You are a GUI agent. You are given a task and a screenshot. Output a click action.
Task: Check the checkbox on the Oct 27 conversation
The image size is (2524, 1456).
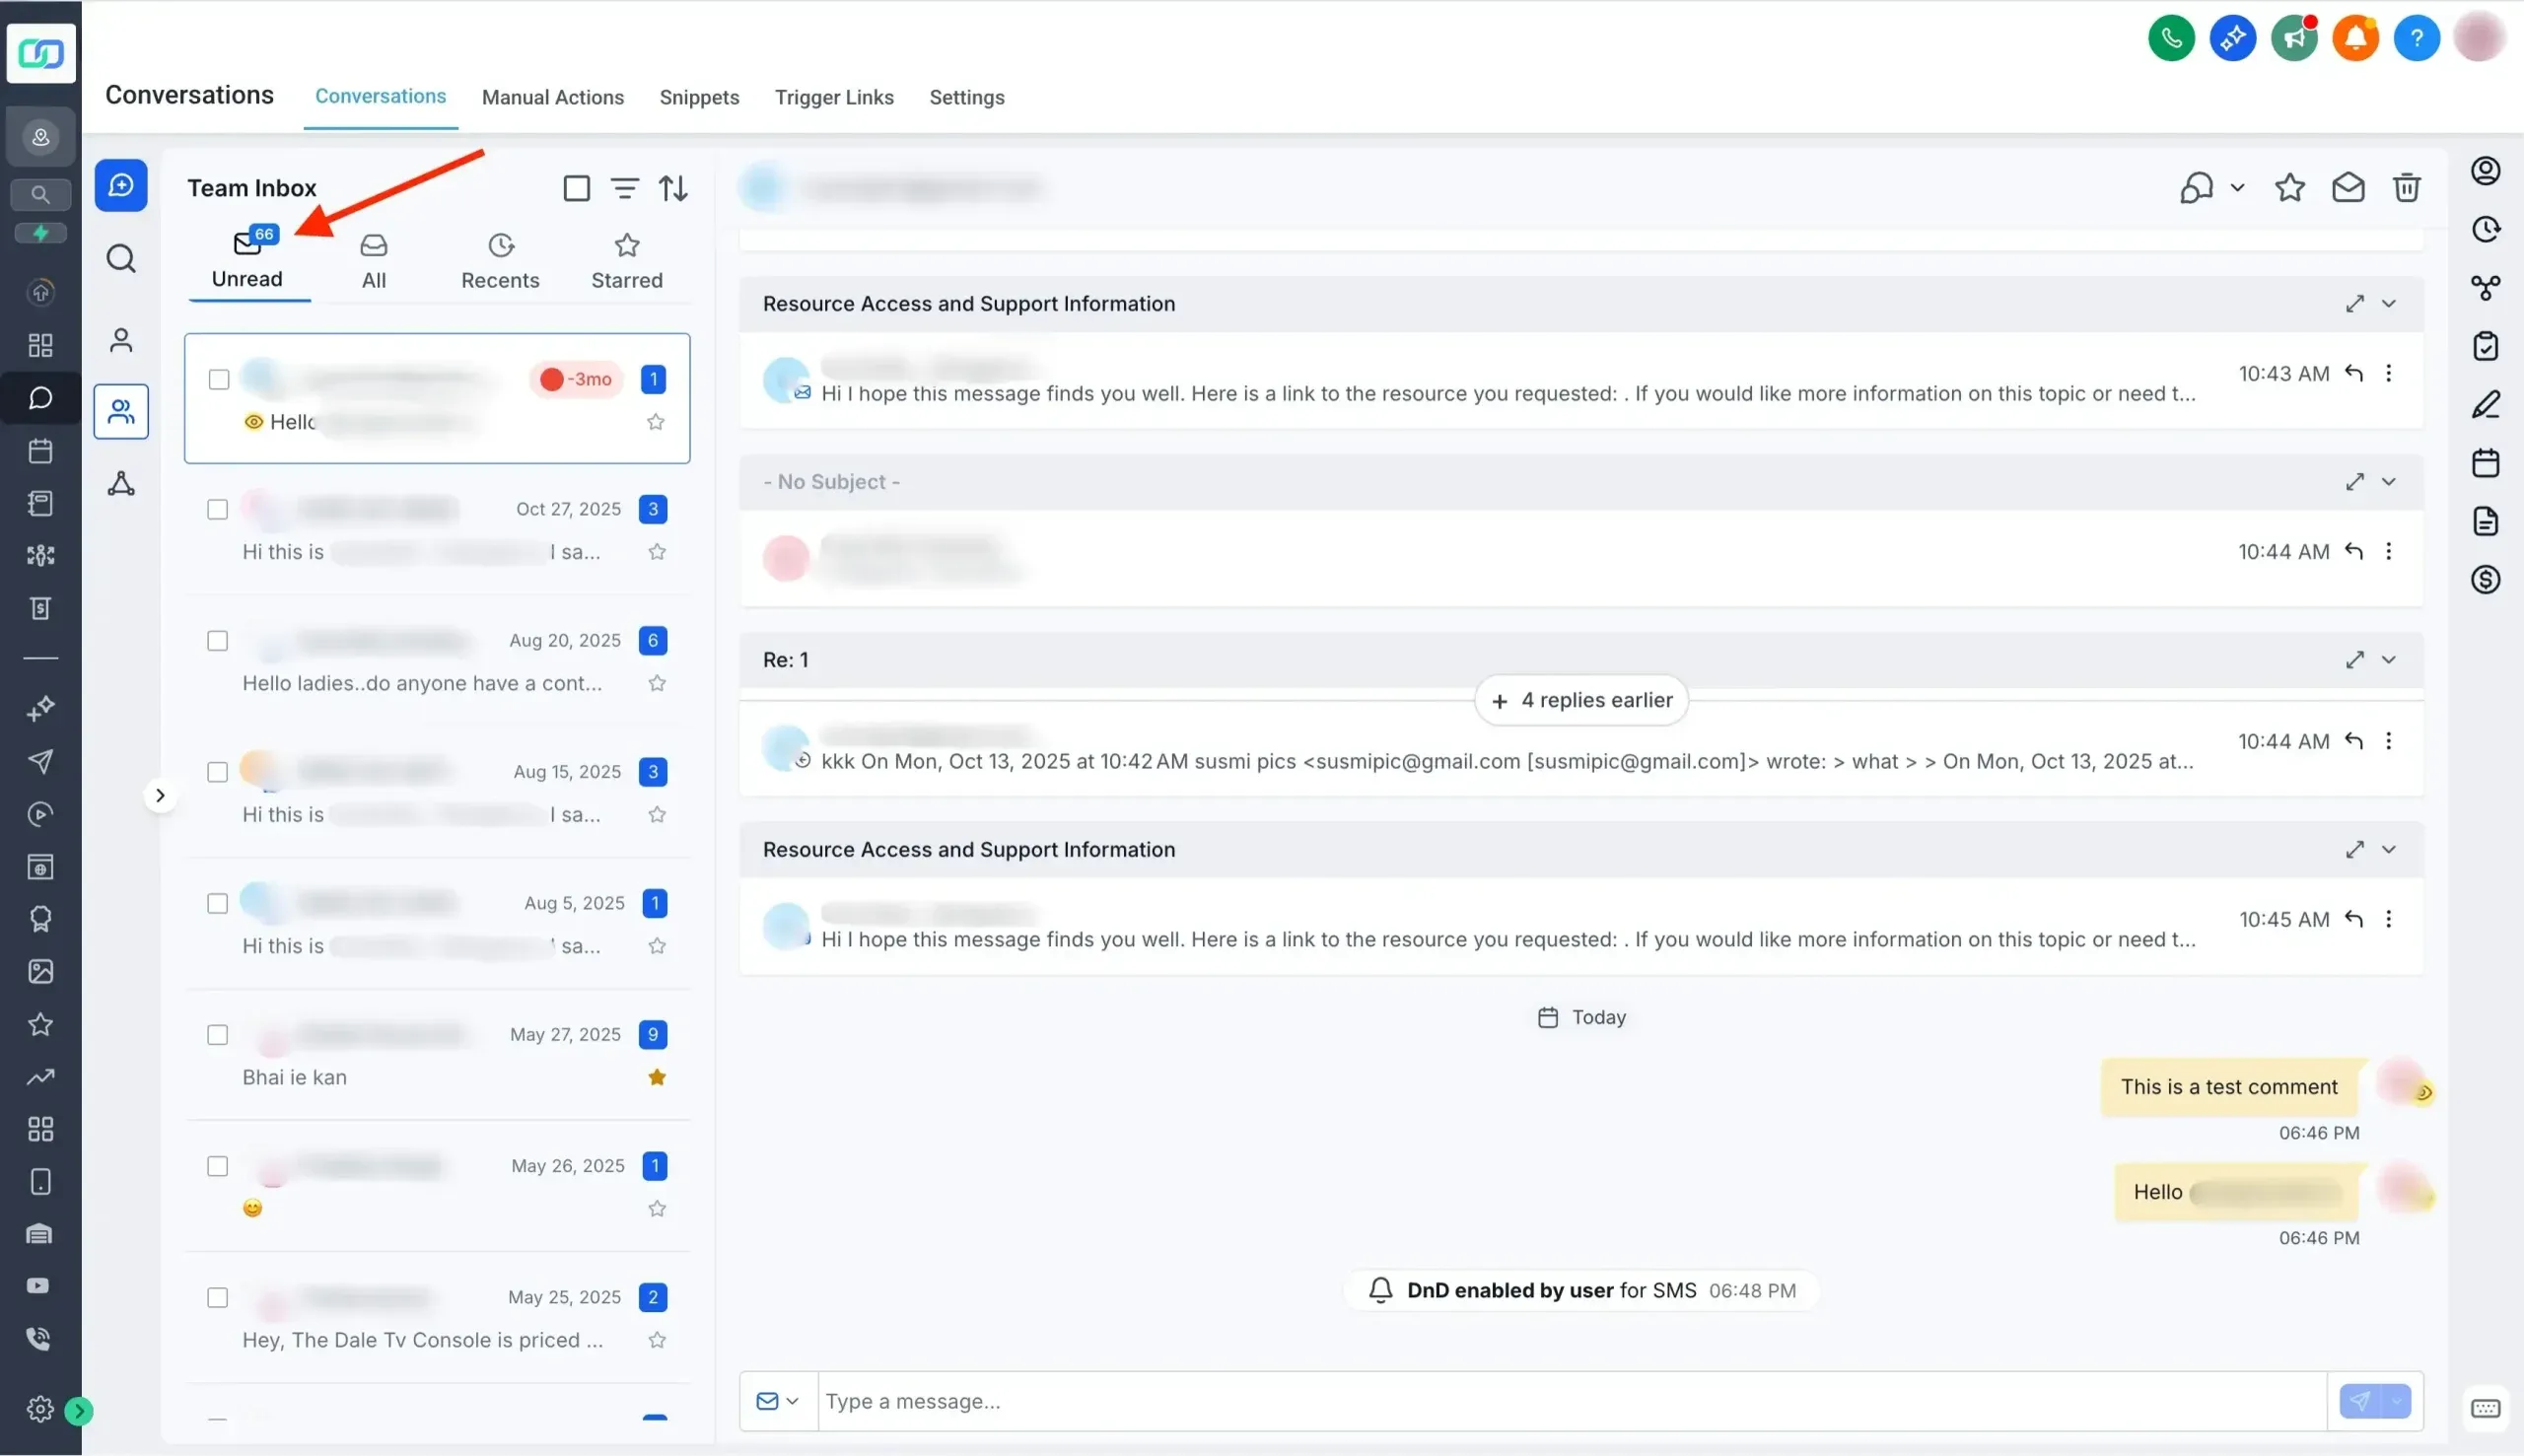pos(217,509)
